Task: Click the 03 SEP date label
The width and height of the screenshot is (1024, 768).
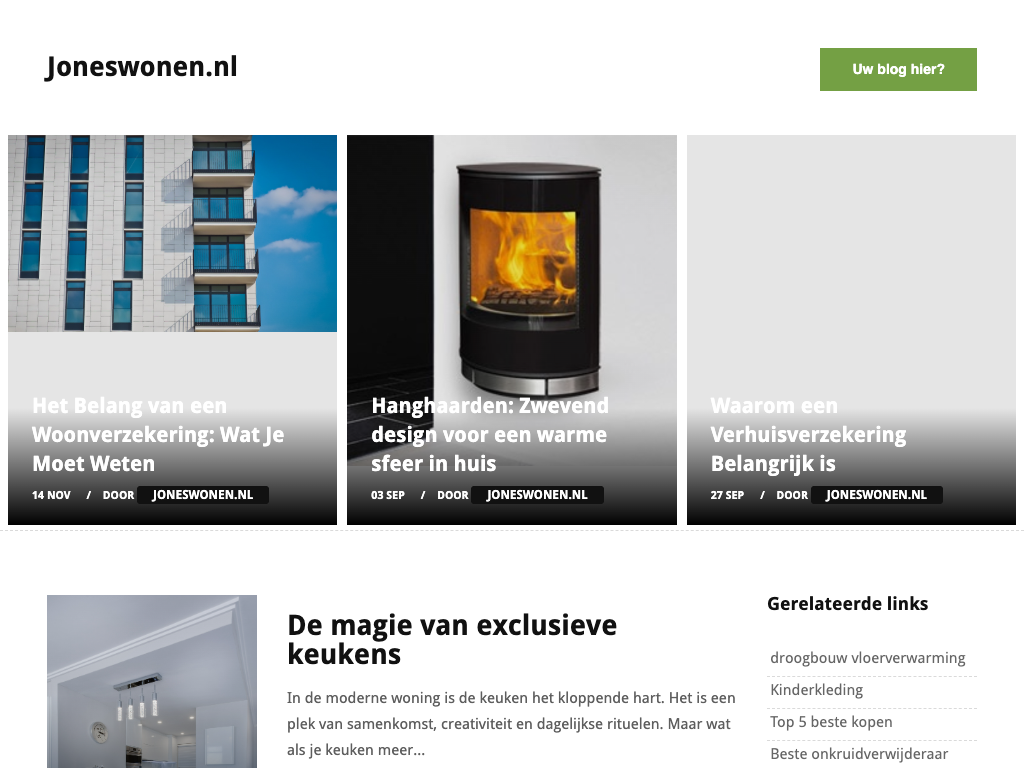Action: tap(388, 495)
